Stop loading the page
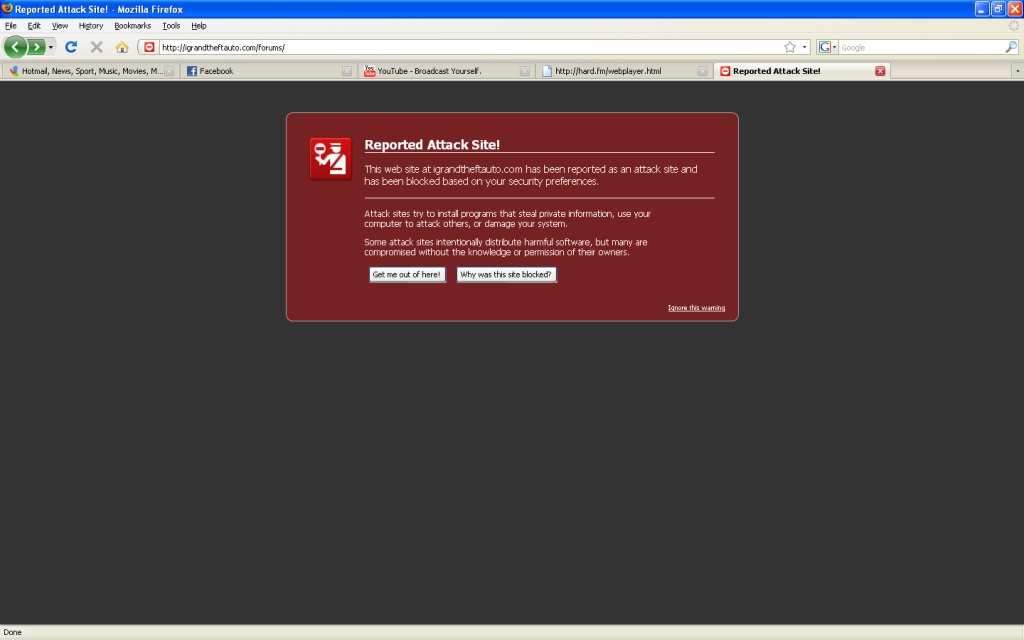The height and width of the screenshot is (640, 1024). (97, 47)
